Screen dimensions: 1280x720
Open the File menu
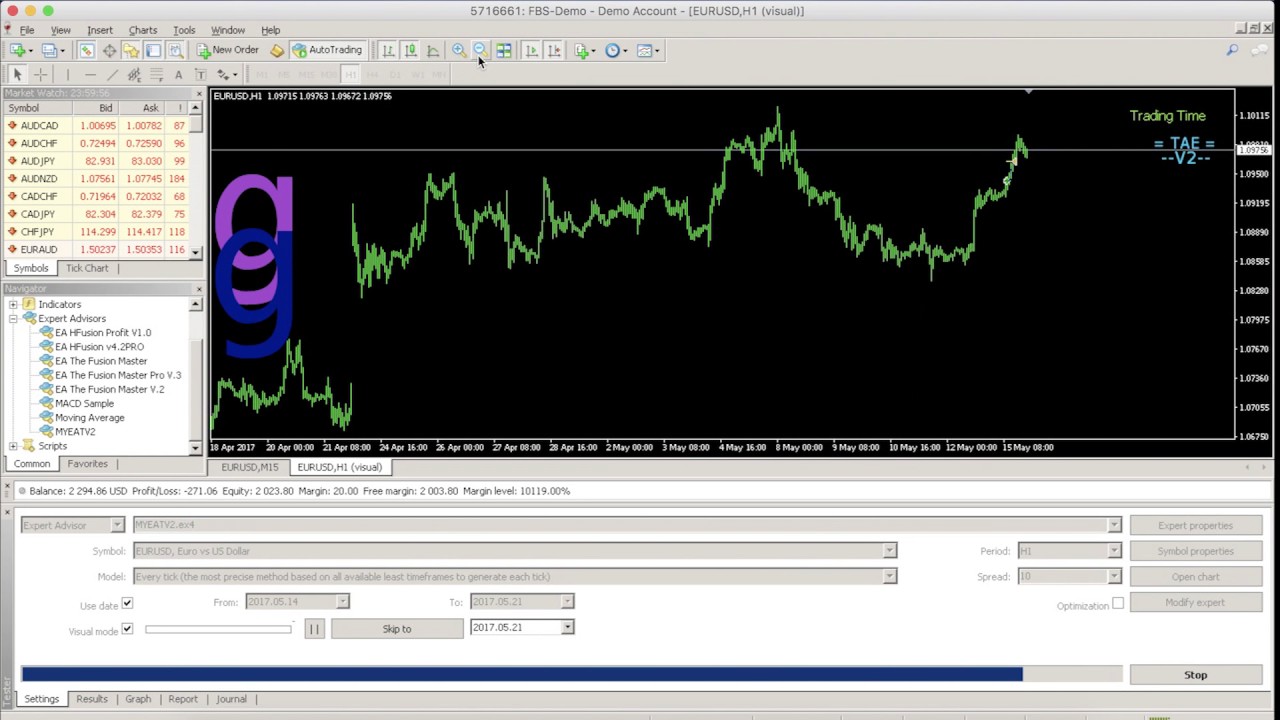[27, 30]
